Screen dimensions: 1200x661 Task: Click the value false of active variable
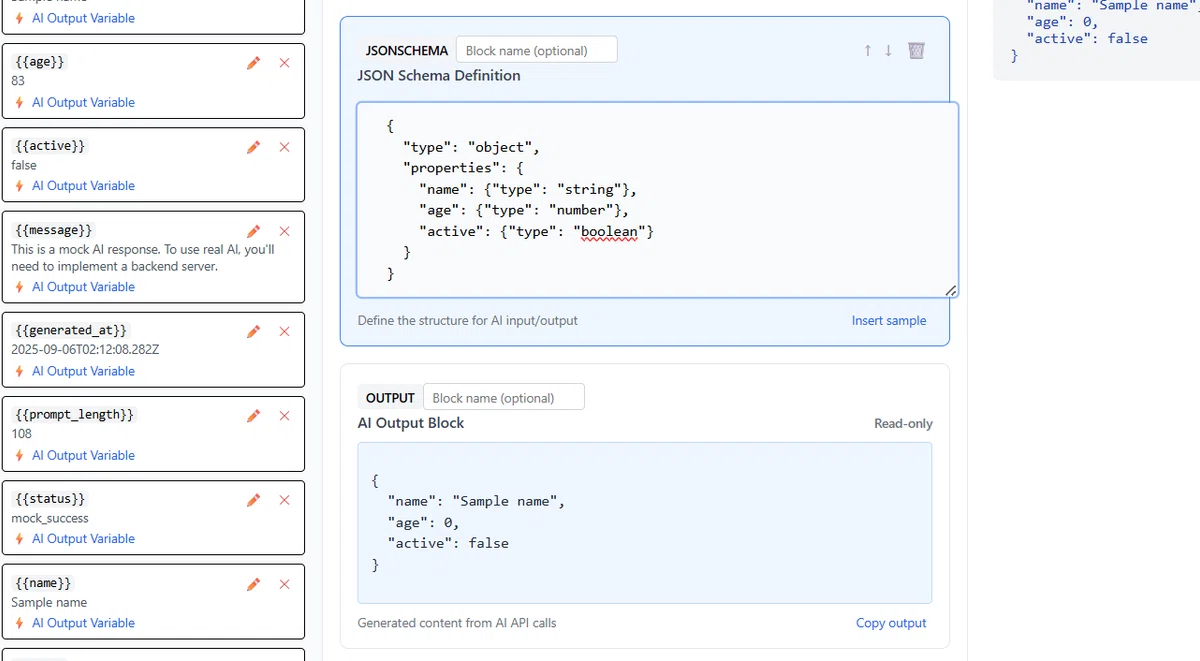tap(24, 165)
